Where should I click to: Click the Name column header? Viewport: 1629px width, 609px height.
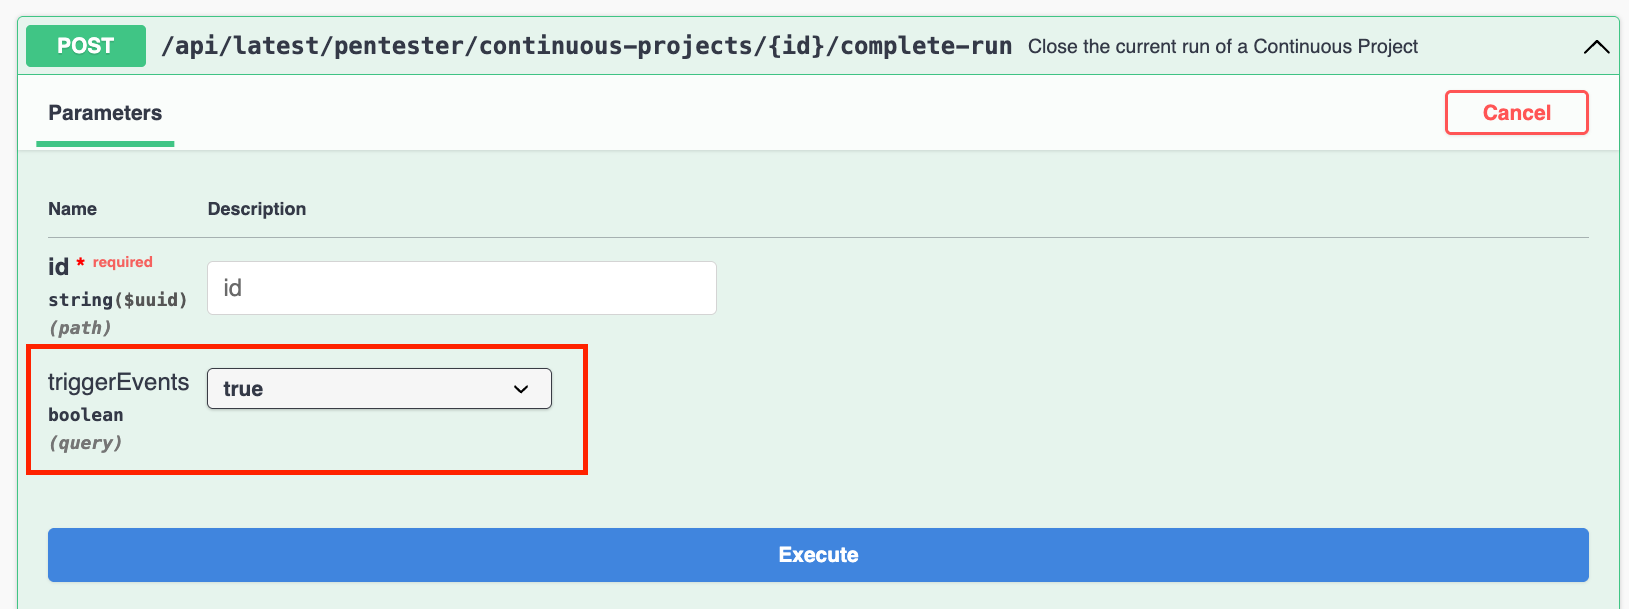(x=73, y=209)
